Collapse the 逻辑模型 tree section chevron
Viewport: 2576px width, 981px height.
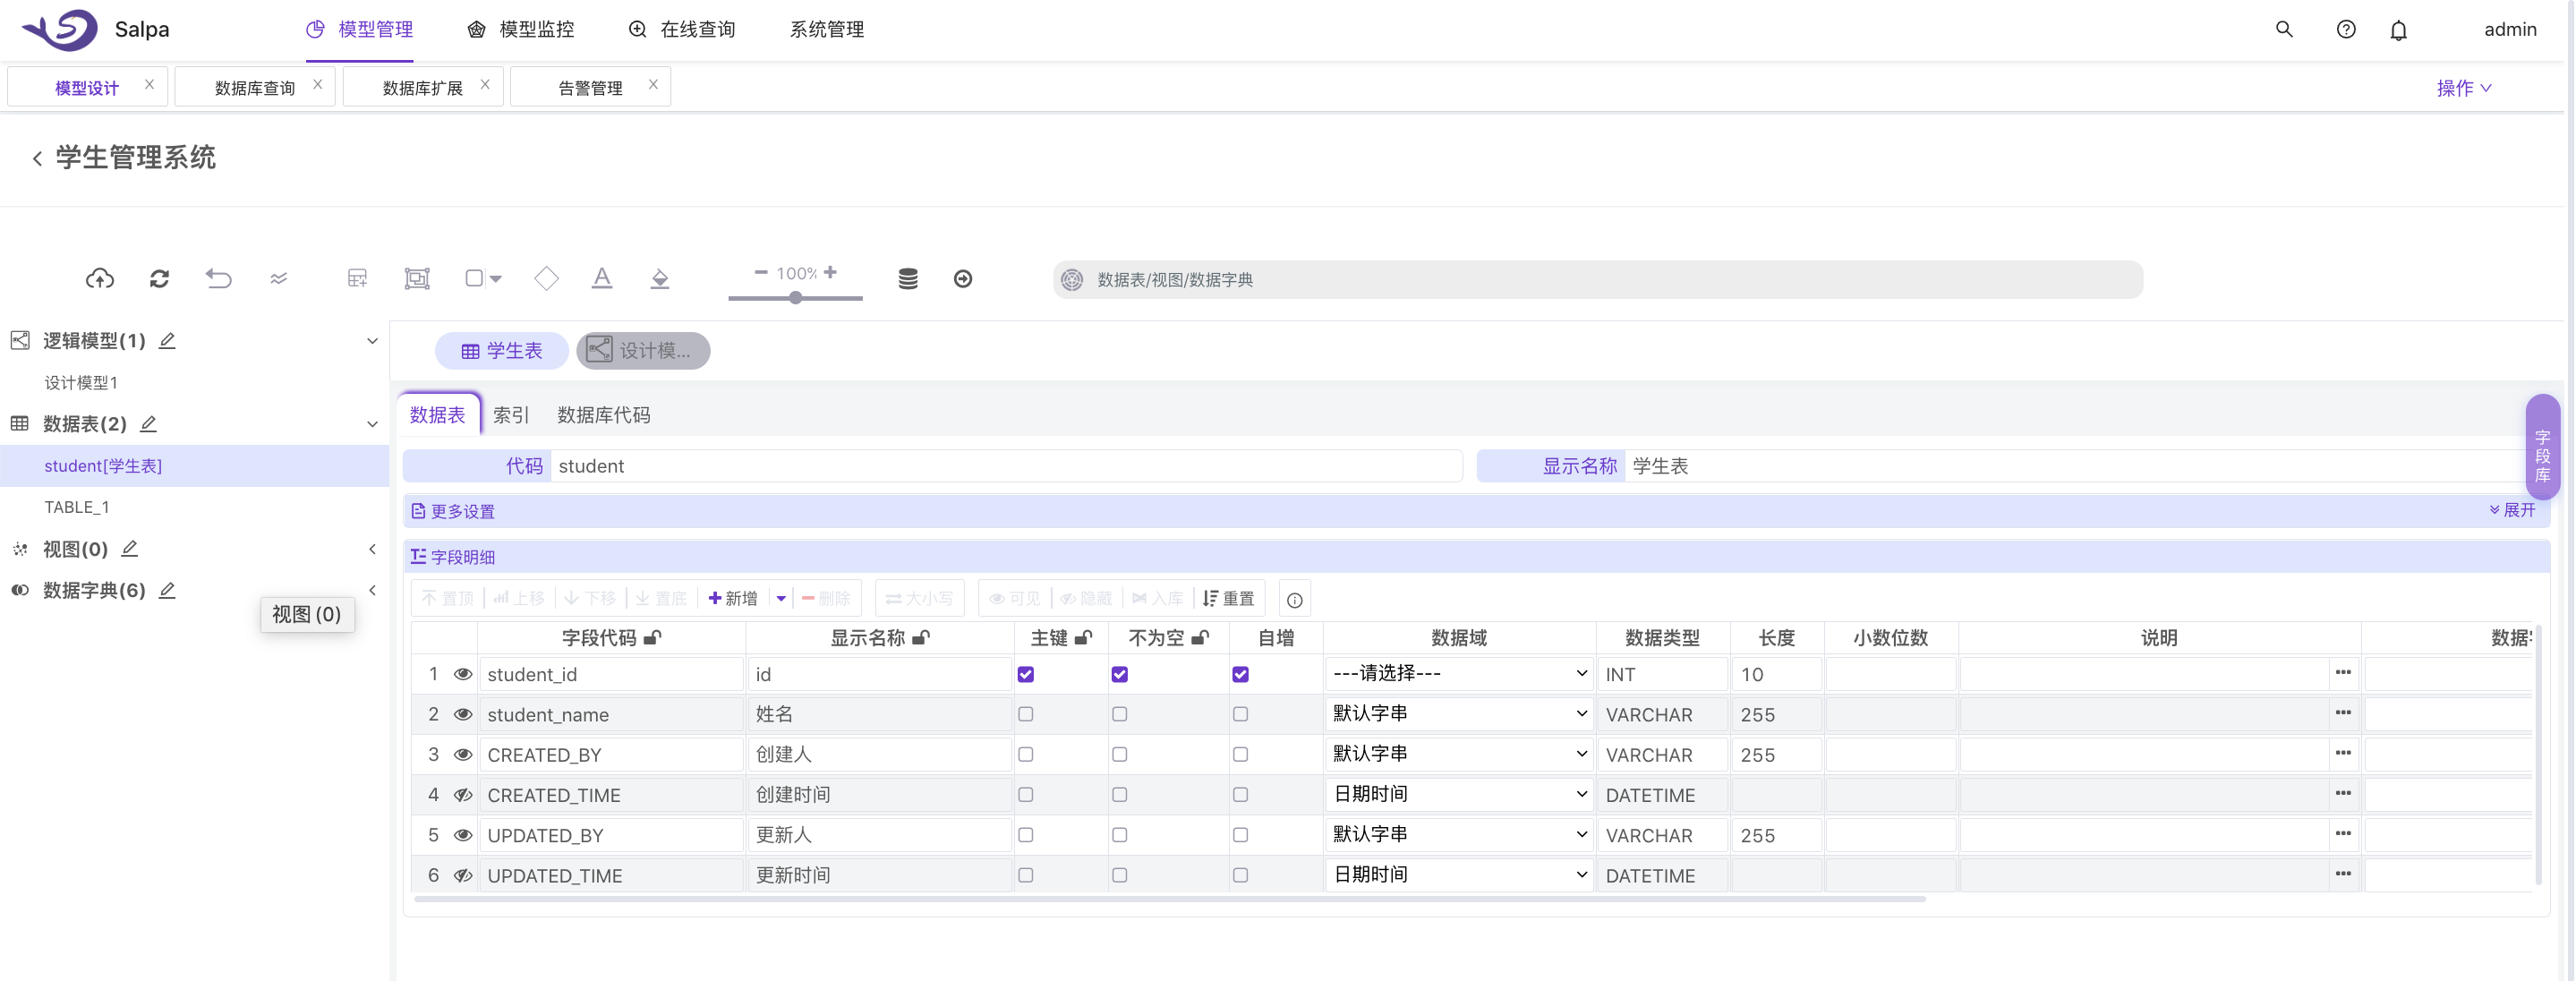[372, 341]
